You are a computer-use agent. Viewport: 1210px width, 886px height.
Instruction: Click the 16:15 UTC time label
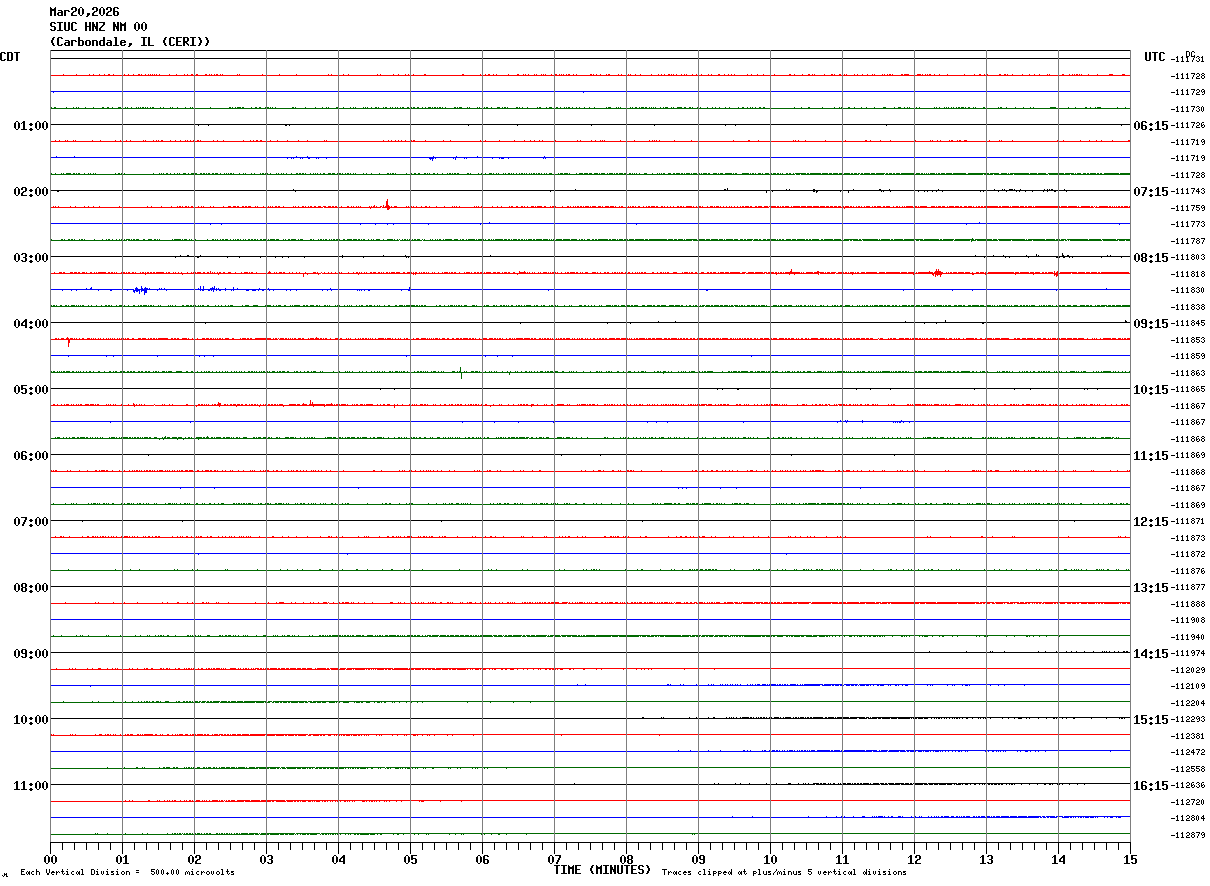coord(1150,785)
